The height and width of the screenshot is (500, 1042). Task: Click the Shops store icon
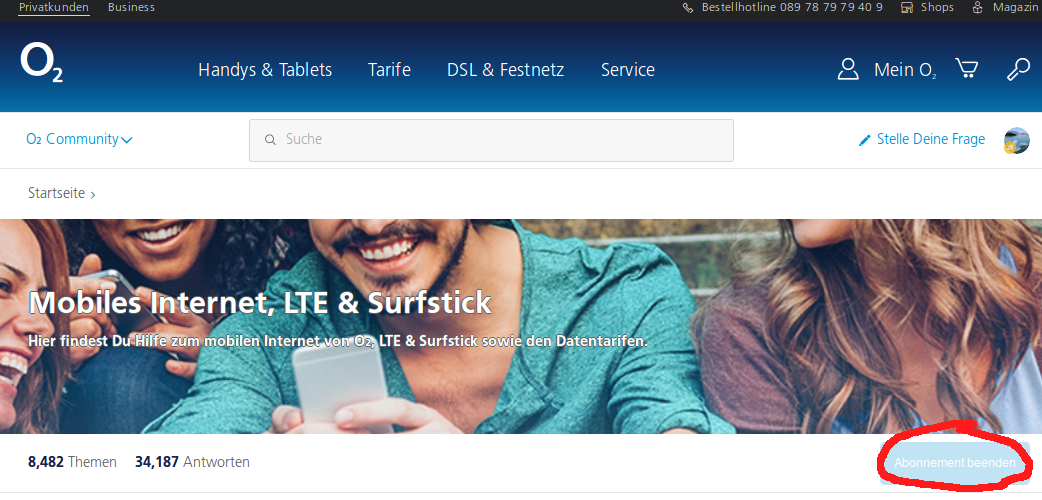click(x=906, y=7)
